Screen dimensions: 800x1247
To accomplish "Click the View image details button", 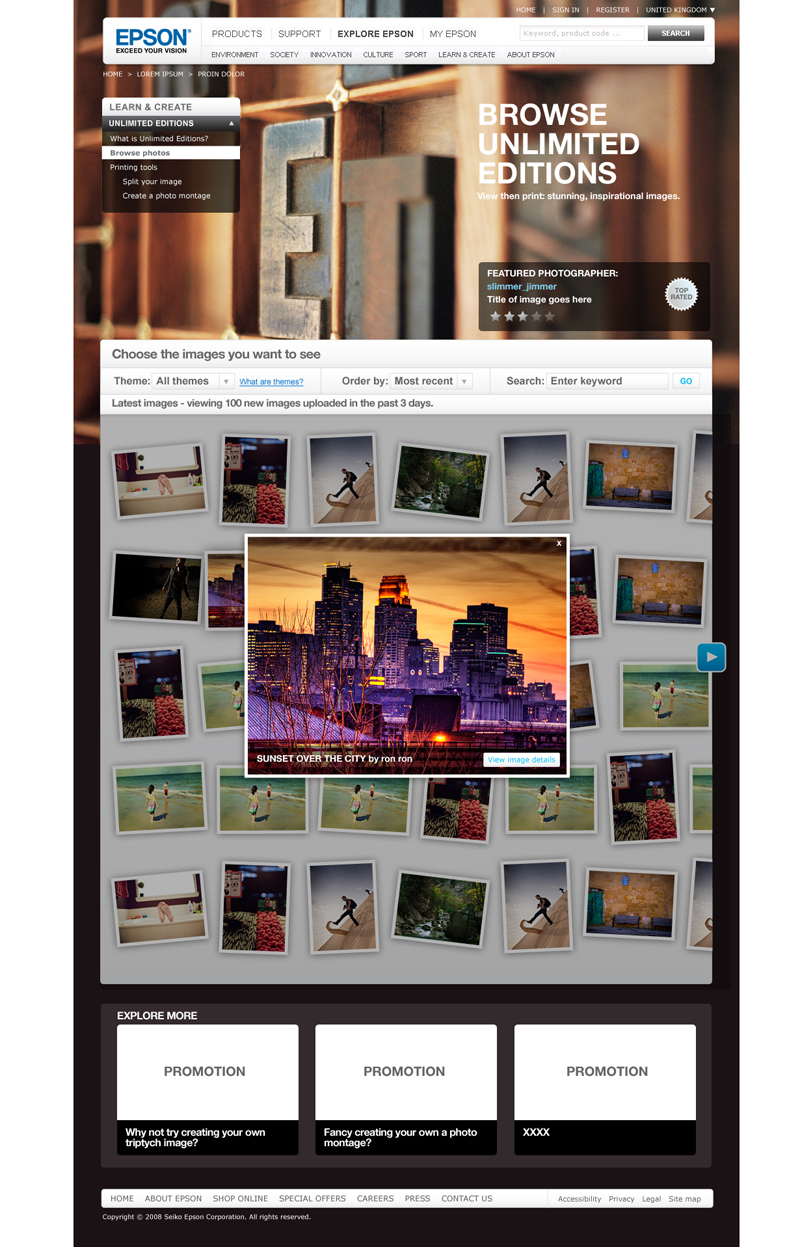I will click(521, 760).
